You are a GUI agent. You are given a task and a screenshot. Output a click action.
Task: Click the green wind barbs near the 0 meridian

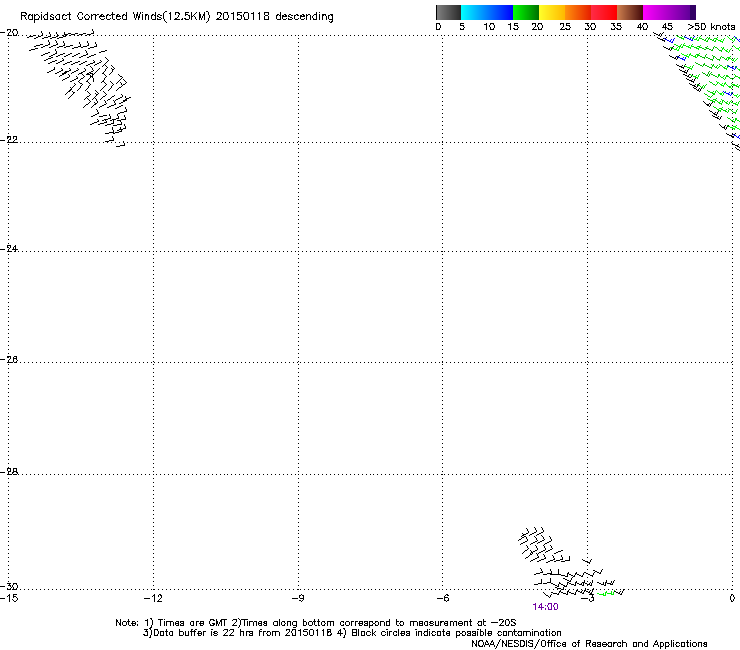pos(706,85)
